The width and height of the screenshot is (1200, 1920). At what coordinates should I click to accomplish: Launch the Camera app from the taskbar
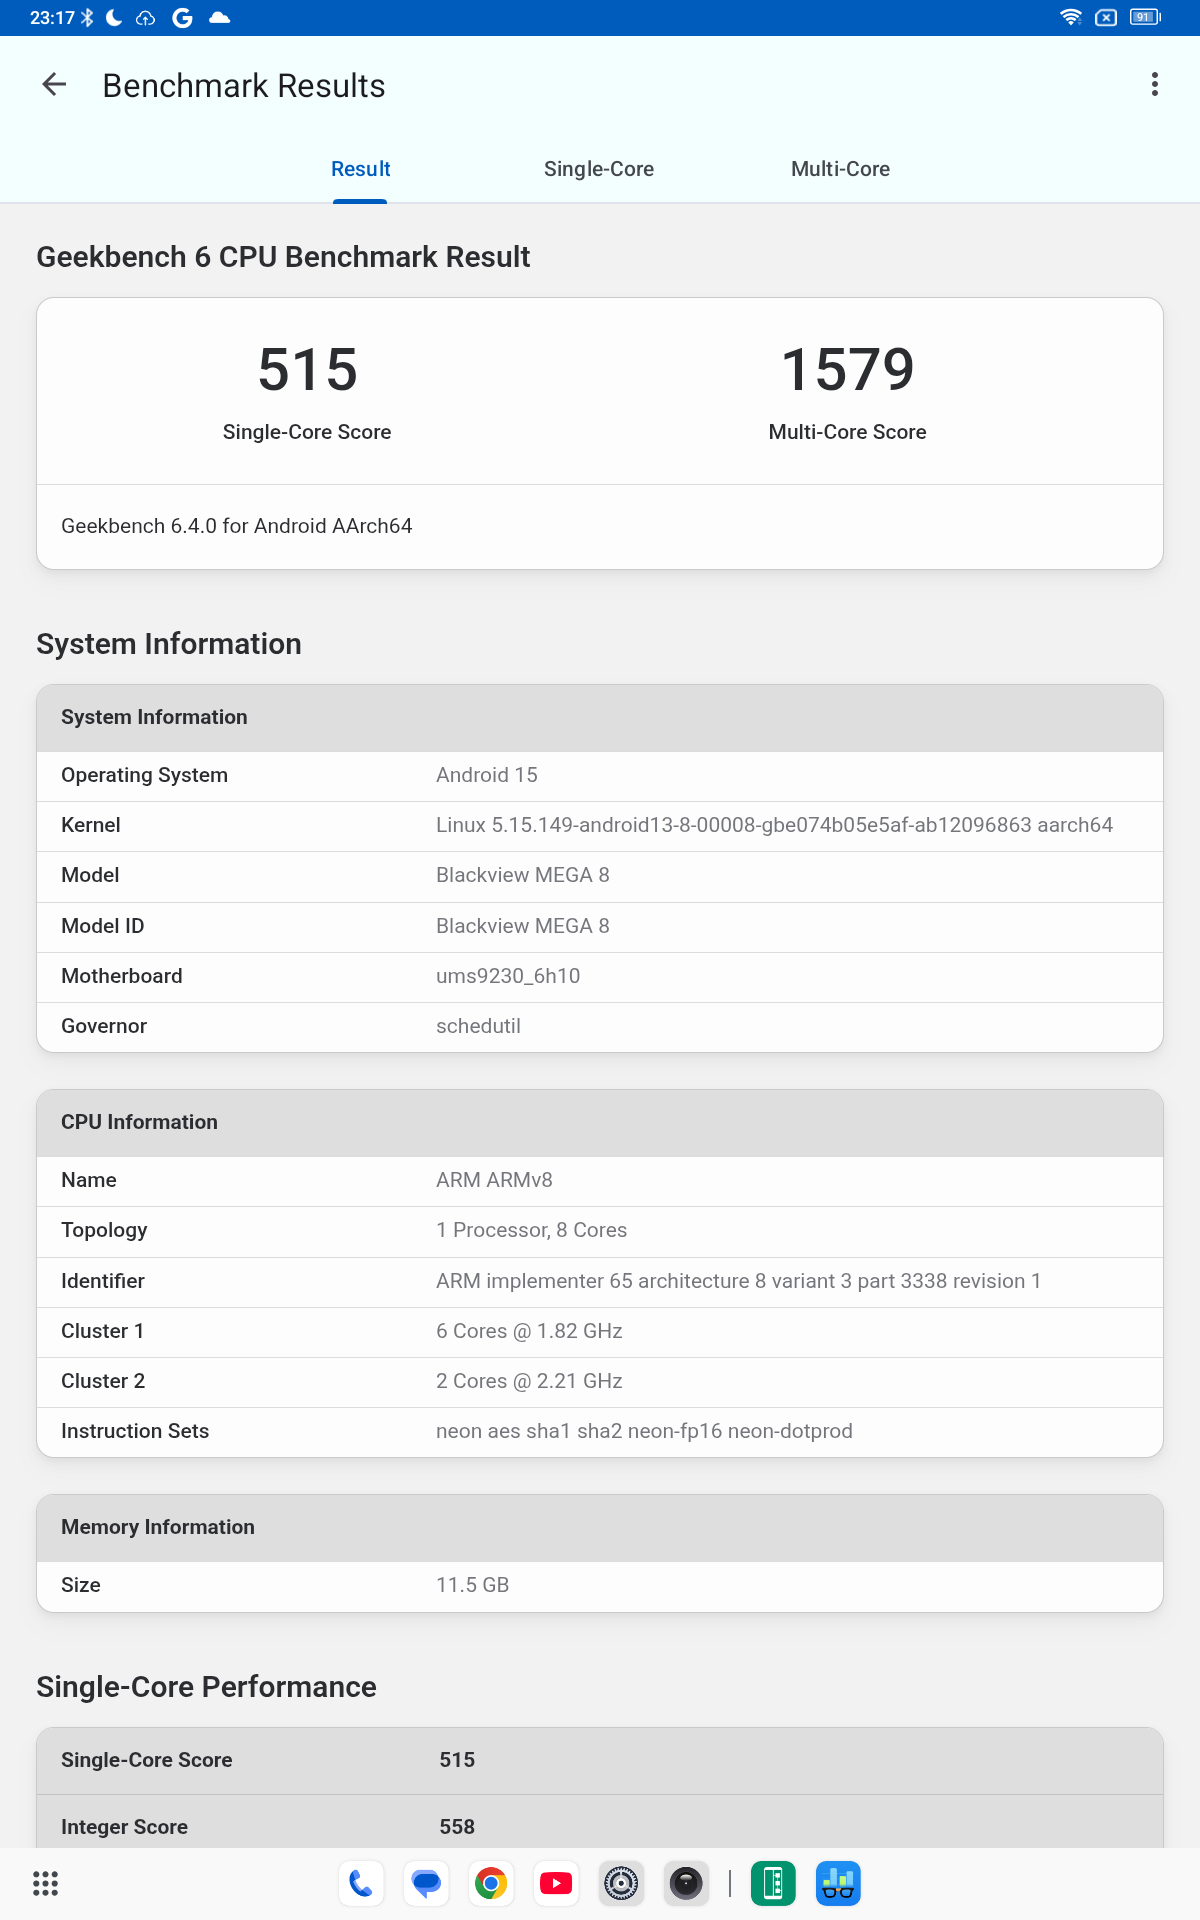tap(686, 1884)
